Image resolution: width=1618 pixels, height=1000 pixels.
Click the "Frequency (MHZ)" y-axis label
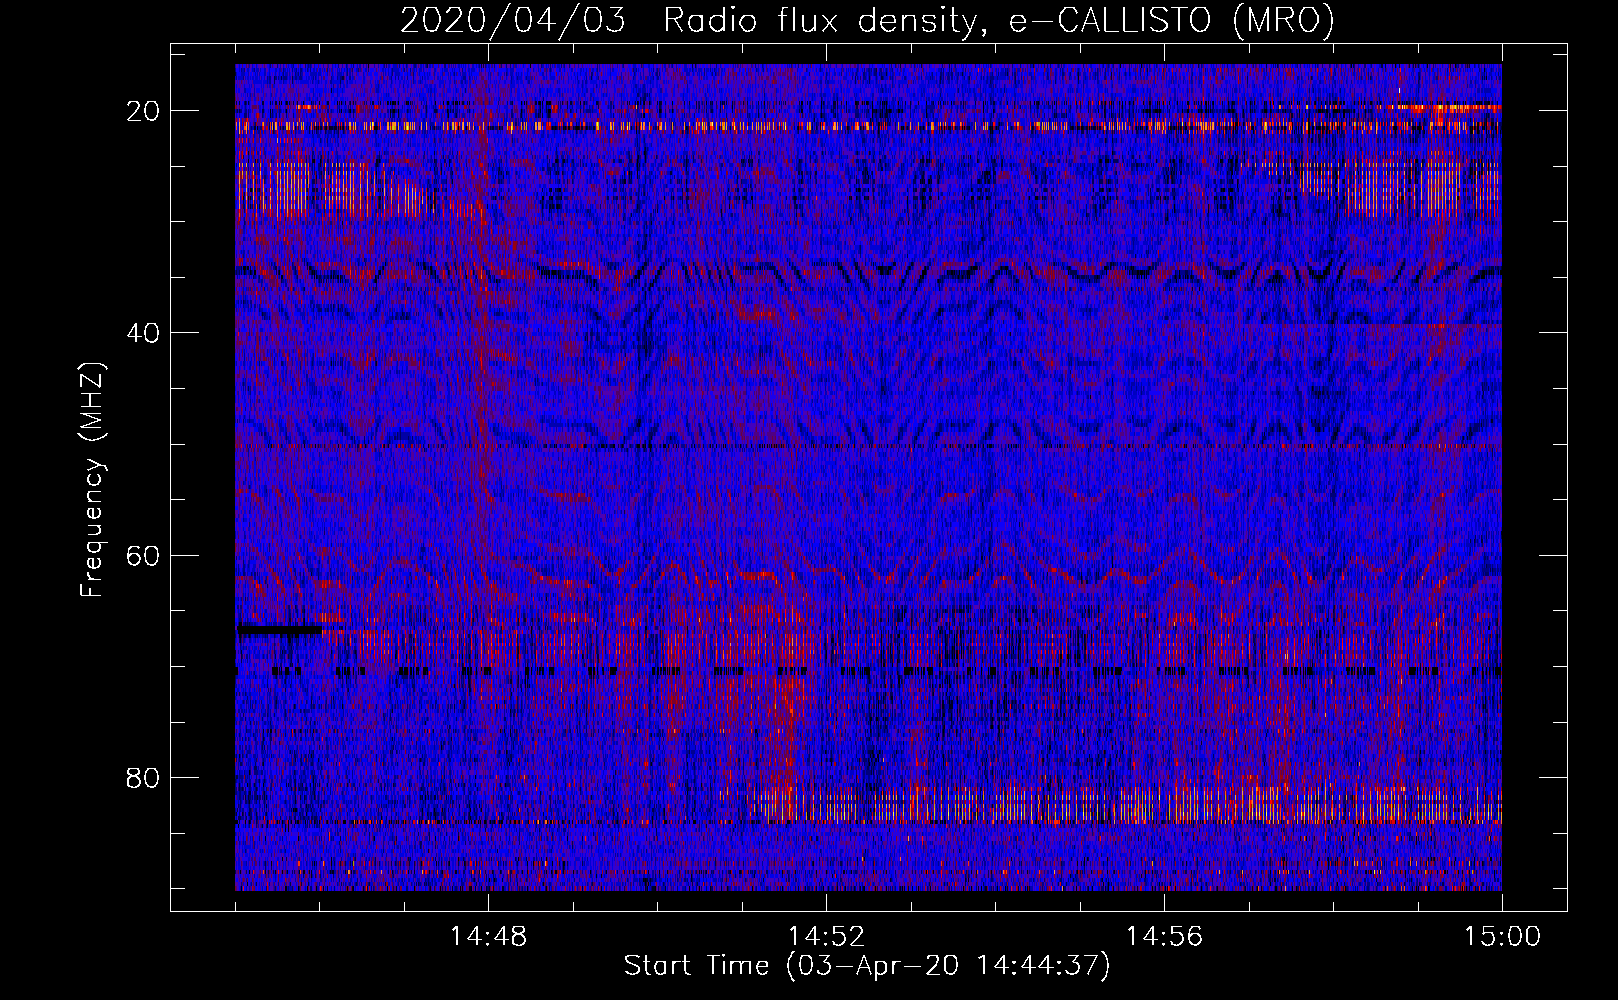[x=92, y=480]
